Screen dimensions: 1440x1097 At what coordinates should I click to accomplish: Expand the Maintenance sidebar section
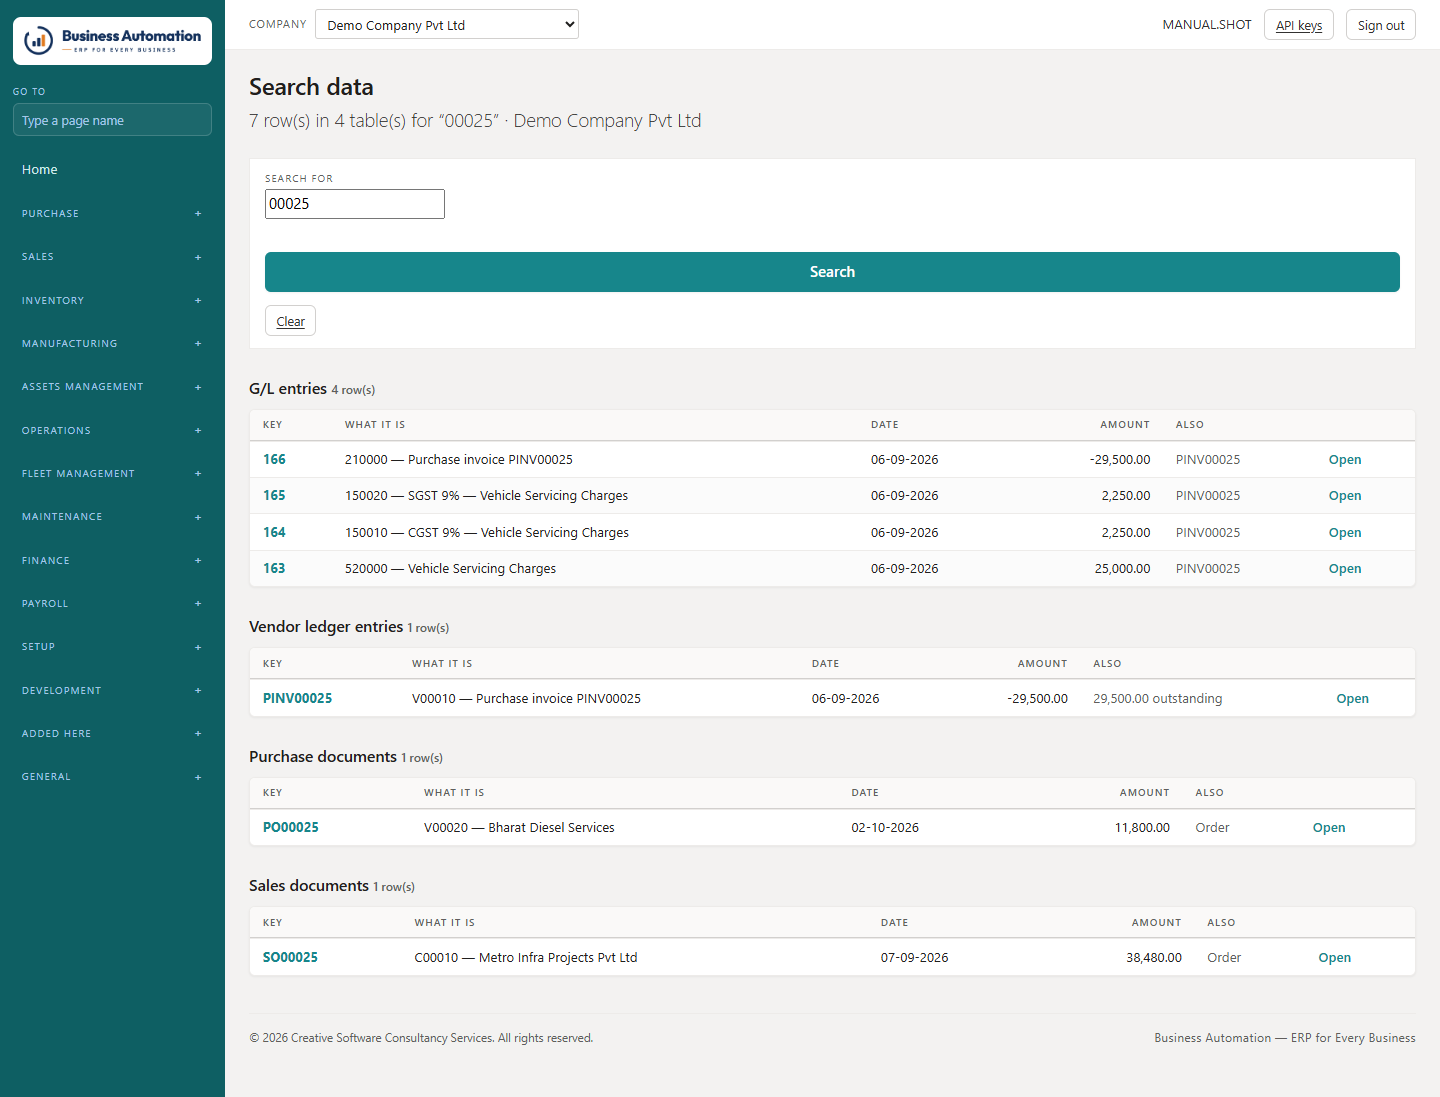click(x=112, y=517)
